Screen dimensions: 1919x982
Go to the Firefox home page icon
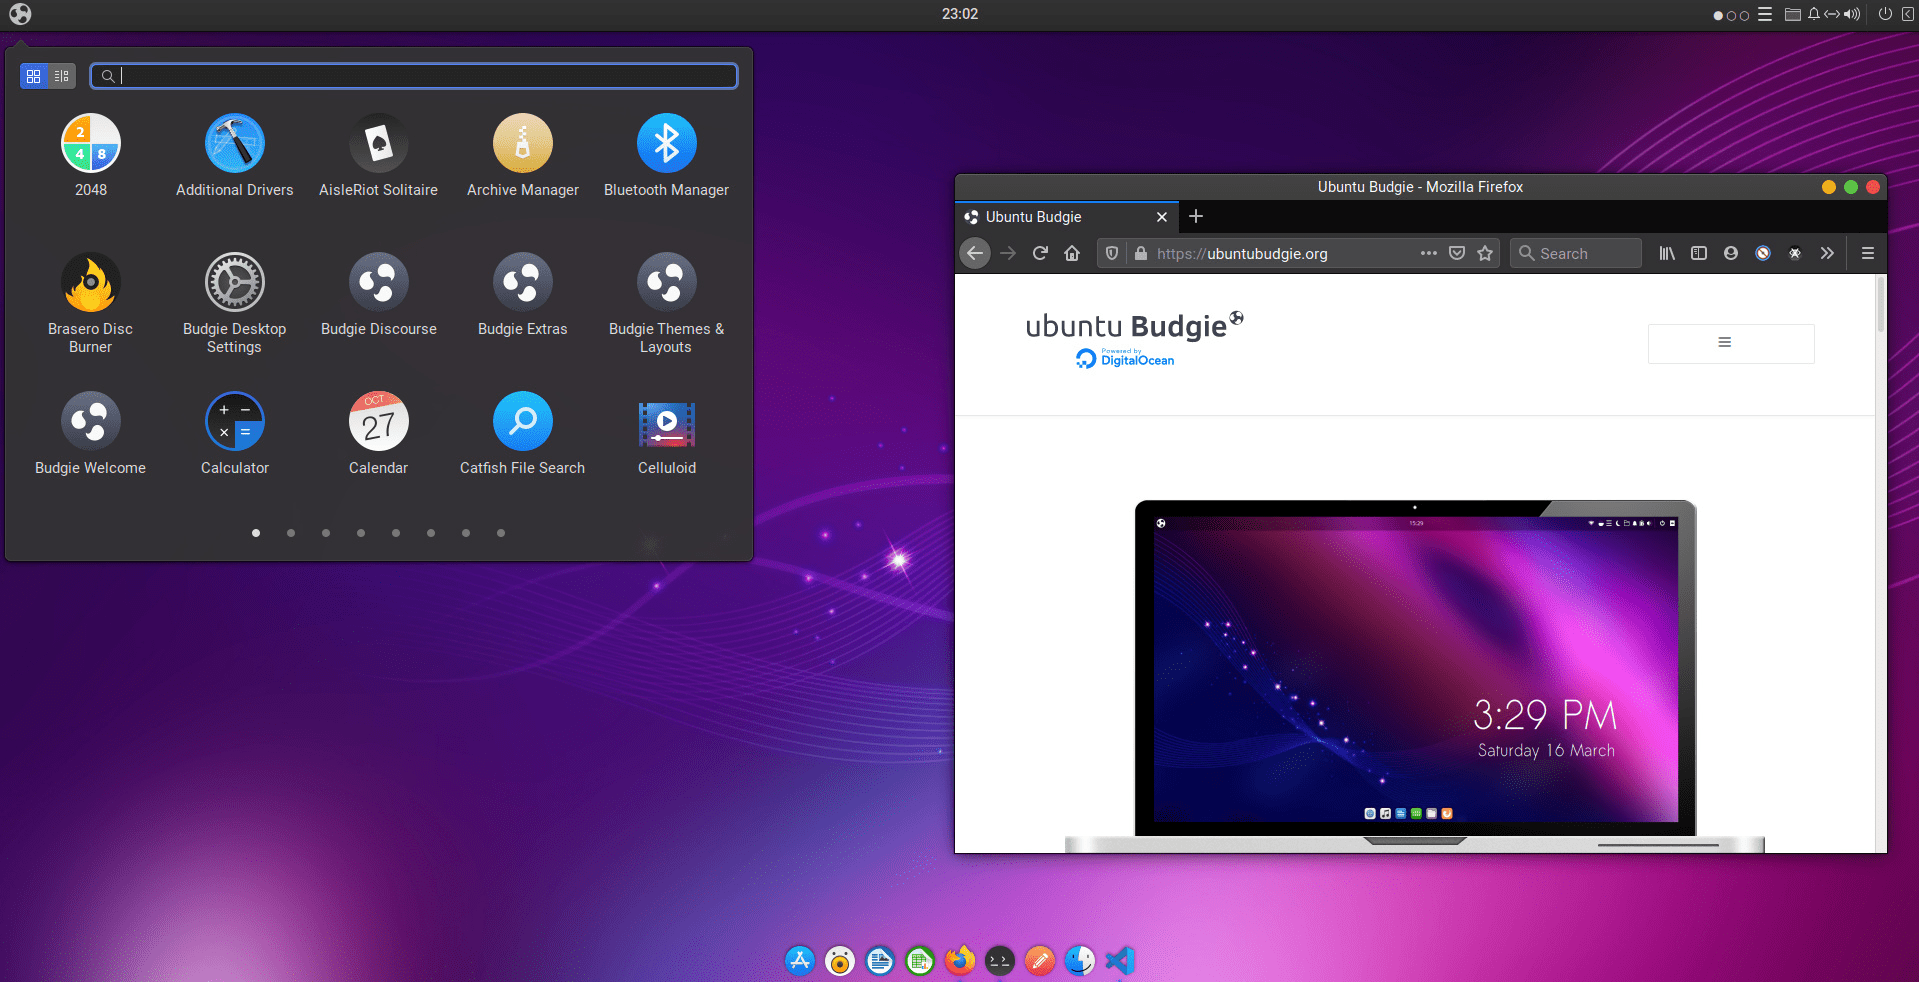[1072, 253]
